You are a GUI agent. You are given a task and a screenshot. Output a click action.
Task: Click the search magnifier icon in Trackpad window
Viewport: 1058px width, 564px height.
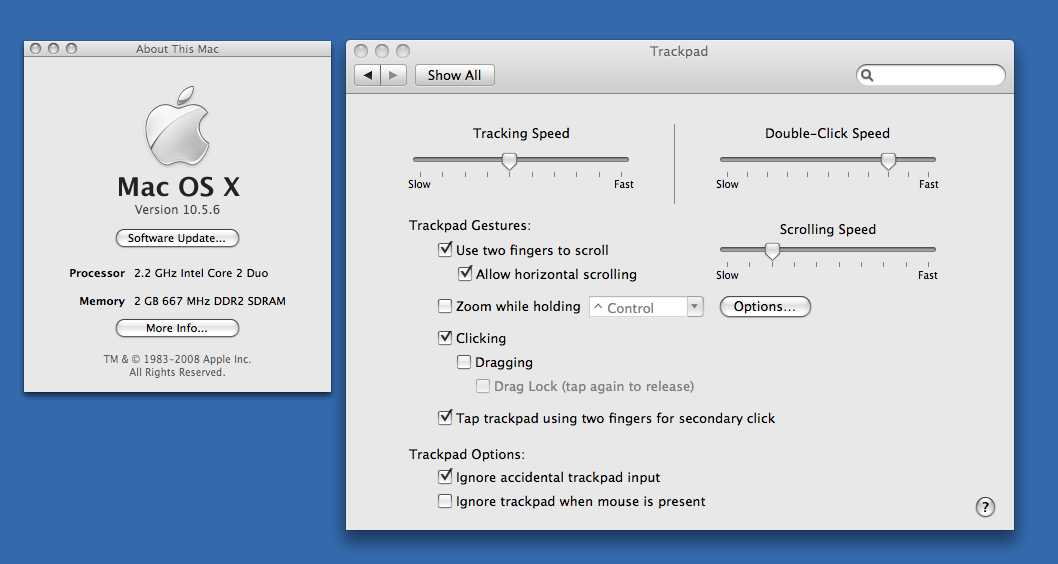[x=868, y=75]
